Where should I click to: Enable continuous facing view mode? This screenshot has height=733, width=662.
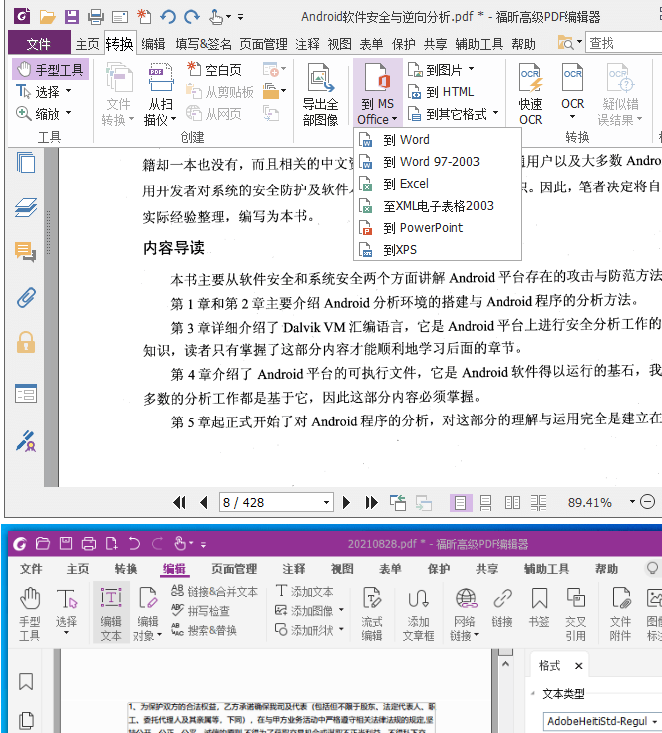[539, 503]
